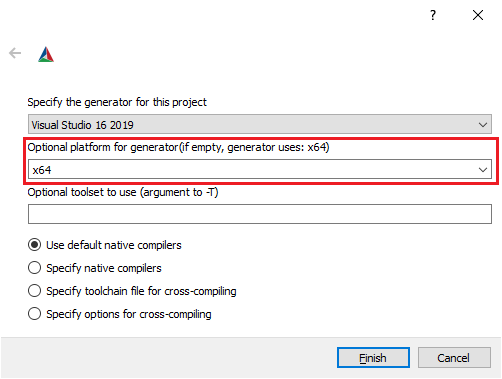This screenshot has width=502, height=379.
Task: Click the question mark help icon
Action: pyautogui.click(x=433, y=15)
